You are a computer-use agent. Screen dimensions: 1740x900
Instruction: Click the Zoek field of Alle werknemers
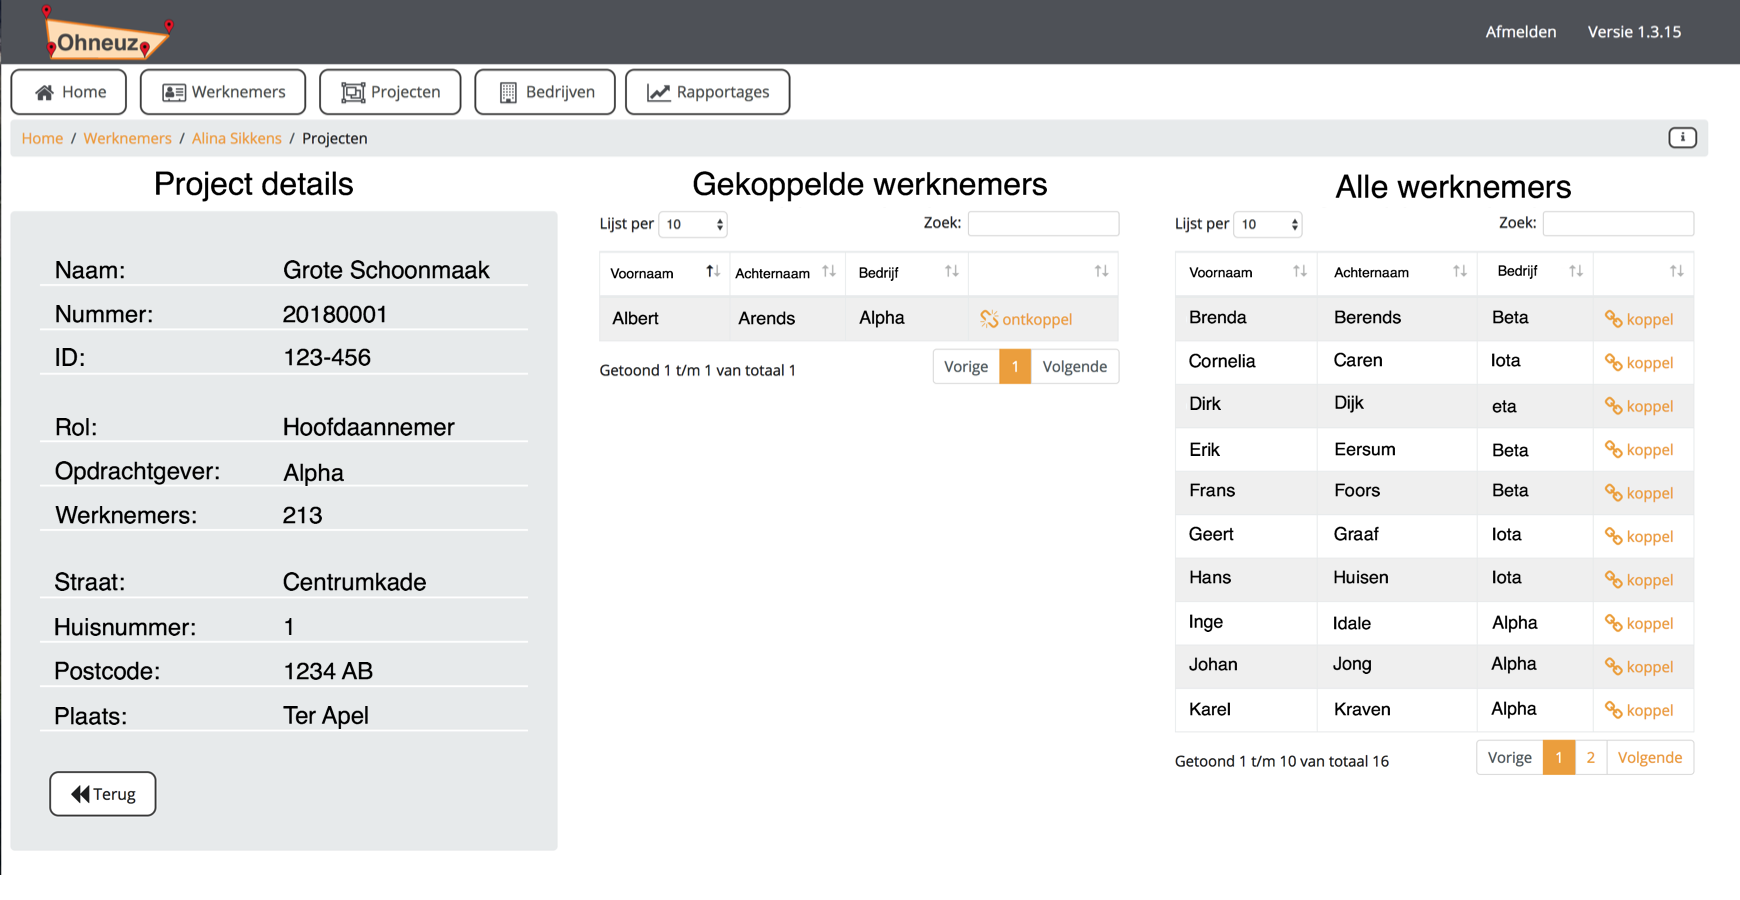point(1618,223)
